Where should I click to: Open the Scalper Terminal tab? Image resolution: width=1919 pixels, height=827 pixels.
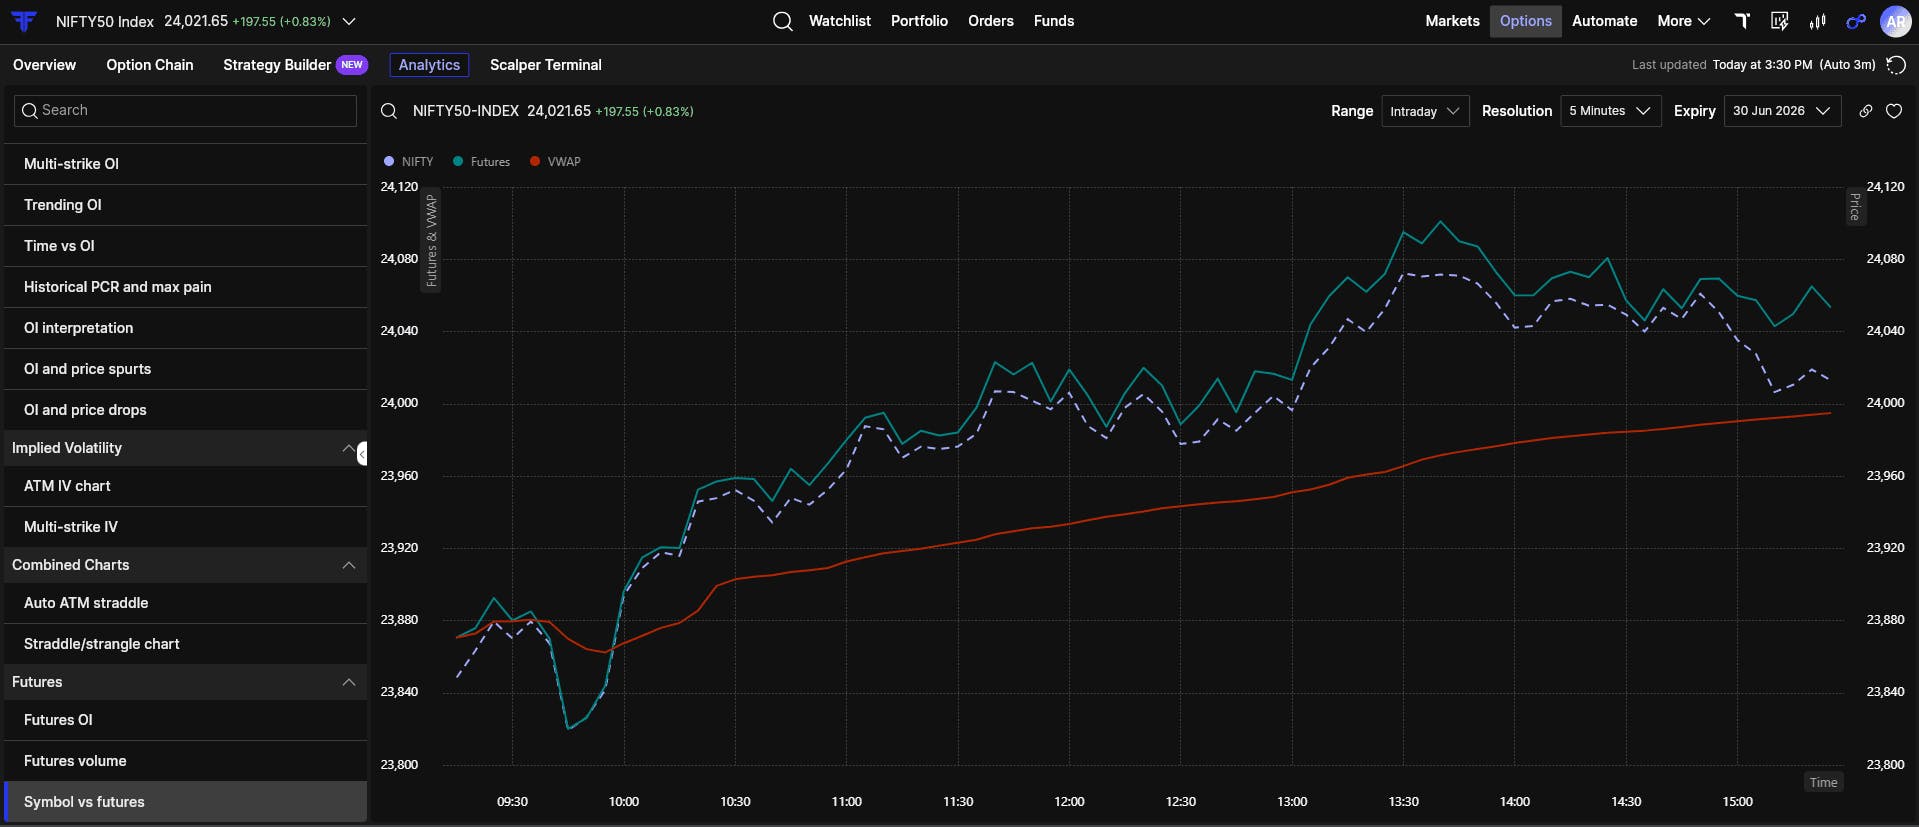point(546,65)
